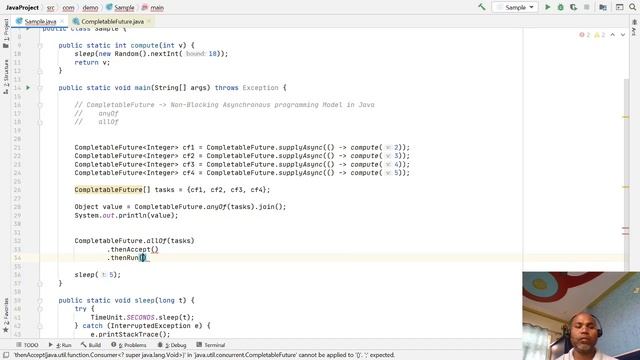
Task: Click on the cf1 supplyAsync declaration line
Action: pyautogui.click(x=242, y=147)
